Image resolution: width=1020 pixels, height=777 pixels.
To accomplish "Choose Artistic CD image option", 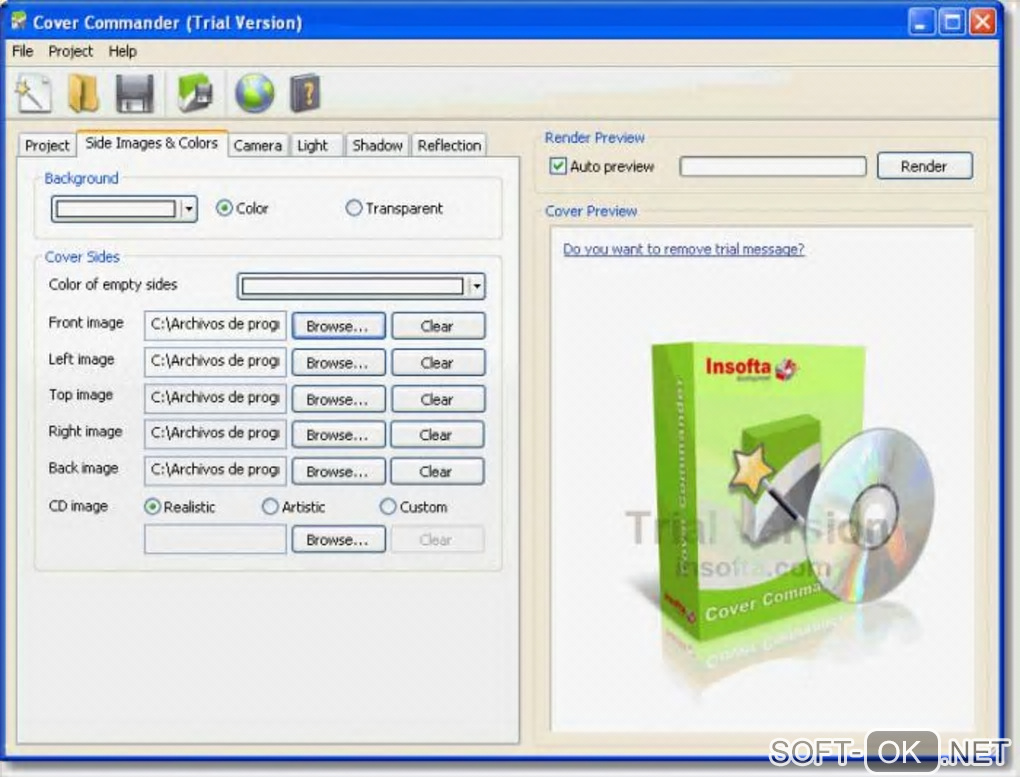I will [270, 506].
